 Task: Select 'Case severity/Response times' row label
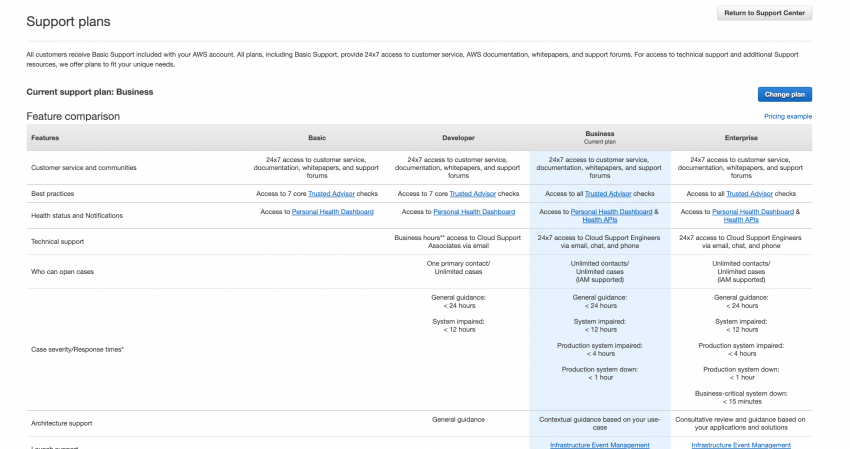78,350
